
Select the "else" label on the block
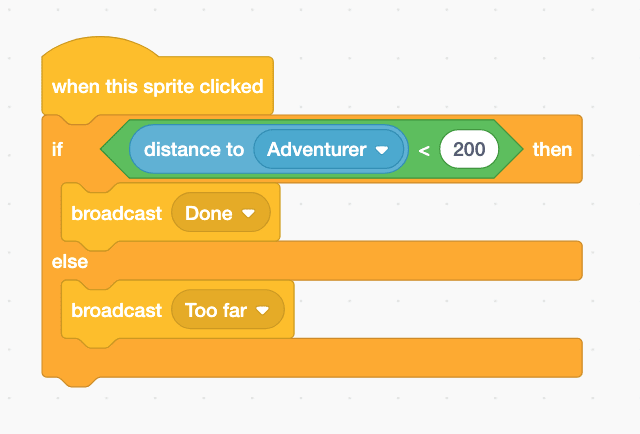[x=70, y=262]
